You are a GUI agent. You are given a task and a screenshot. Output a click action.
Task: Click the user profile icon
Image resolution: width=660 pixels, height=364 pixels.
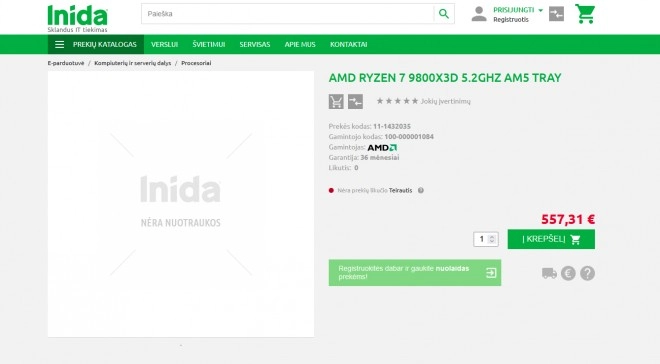coord(479,14)
